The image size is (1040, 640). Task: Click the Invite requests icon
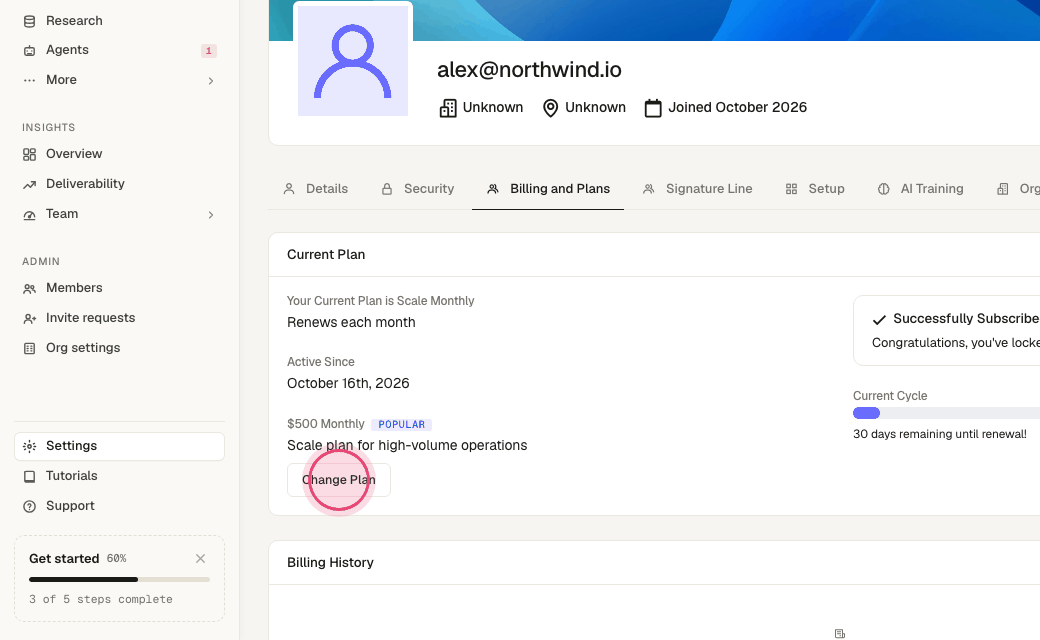[x=29, y=318]
